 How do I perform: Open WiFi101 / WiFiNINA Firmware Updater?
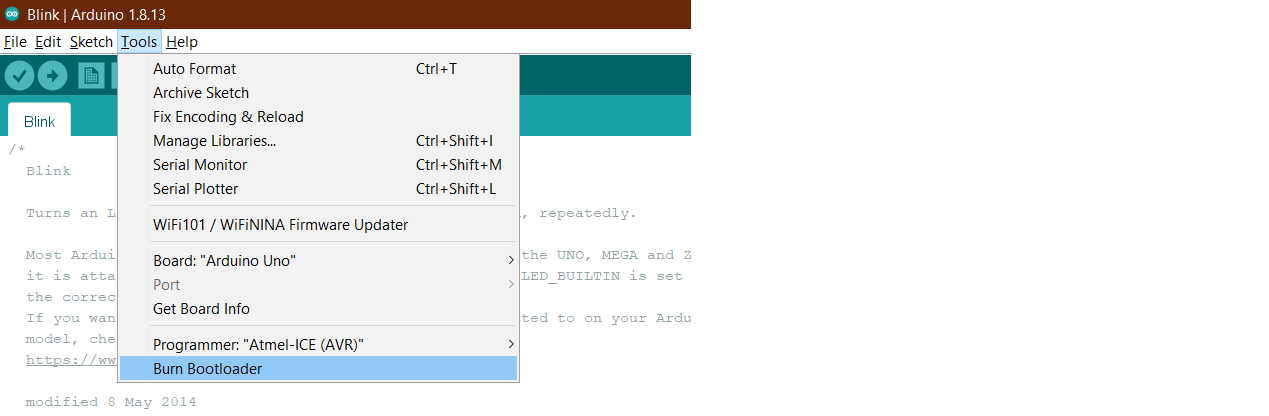point(318,225)
